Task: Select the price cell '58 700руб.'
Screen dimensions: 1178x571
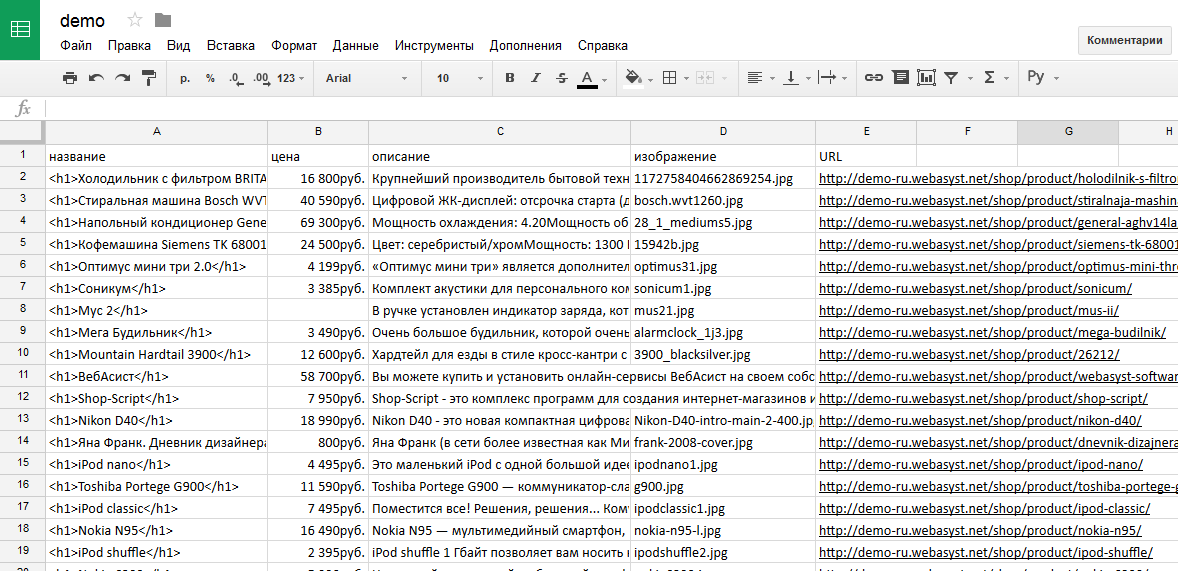Action: click(319, 376)
